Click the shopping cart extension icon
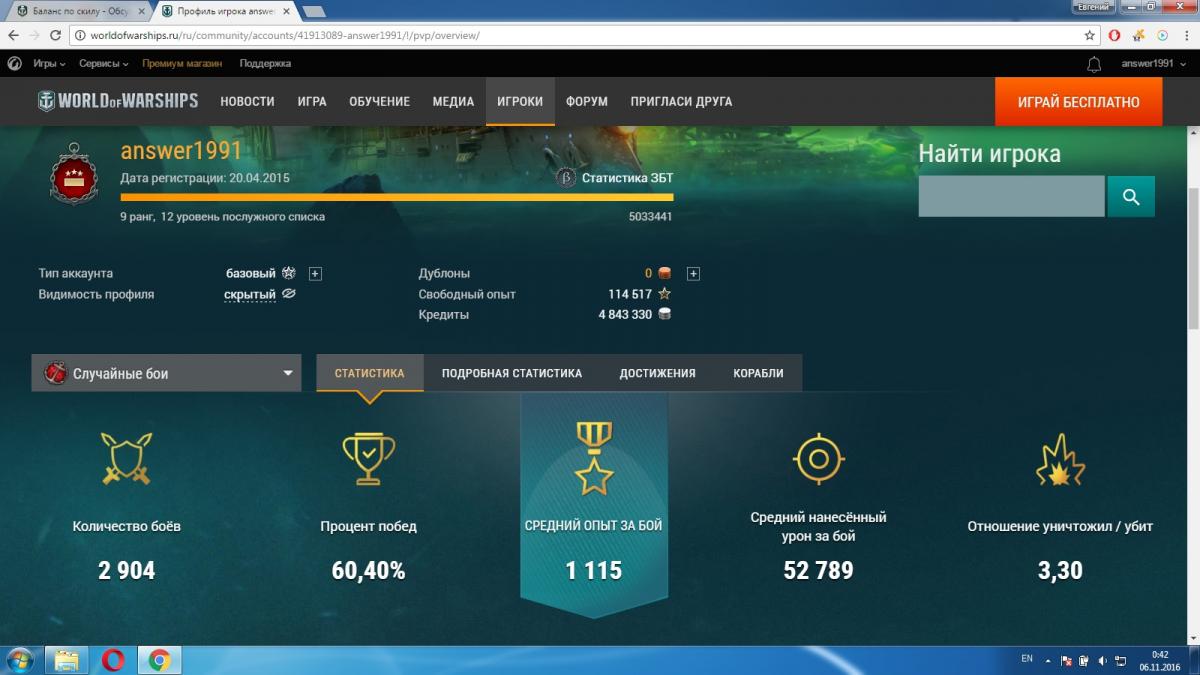This screenshot has height=675, width=1200. (x=1140, y=35)
